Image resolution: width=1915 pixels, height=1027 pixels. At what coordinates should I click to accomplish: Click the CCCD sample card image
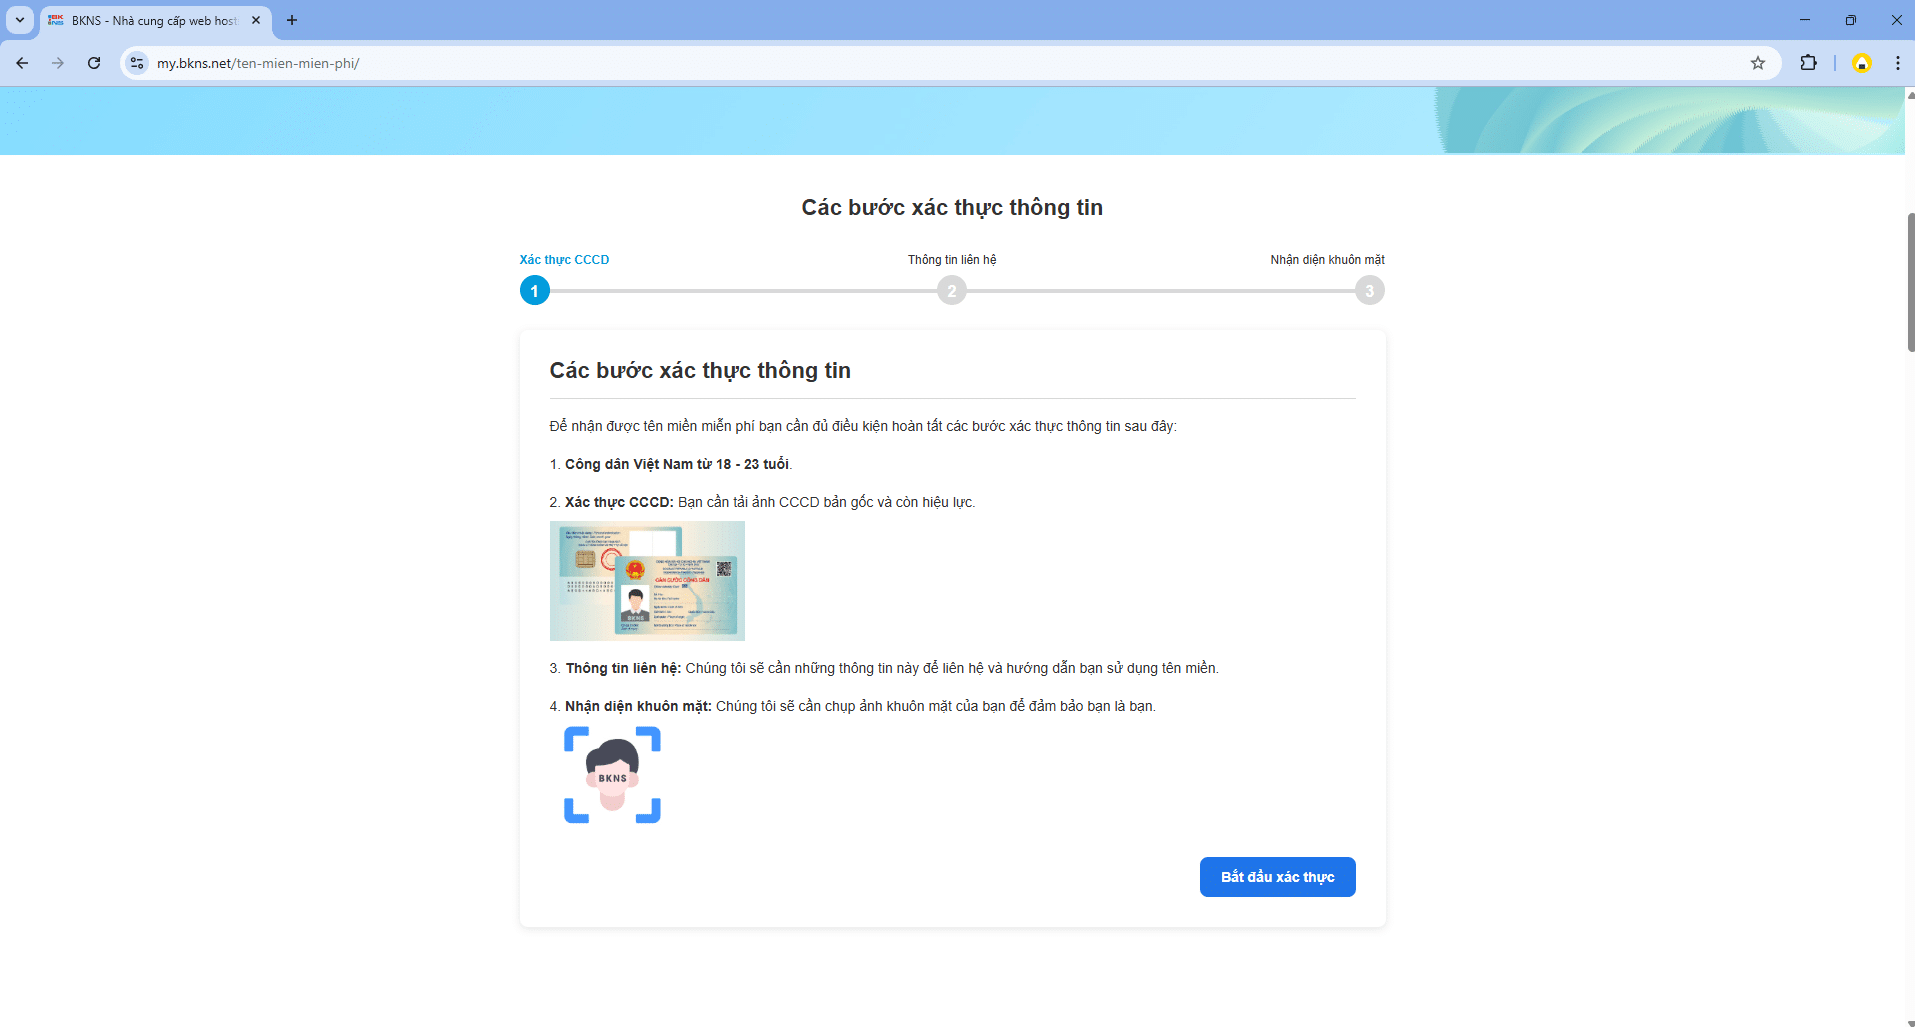tap(647, 581)
